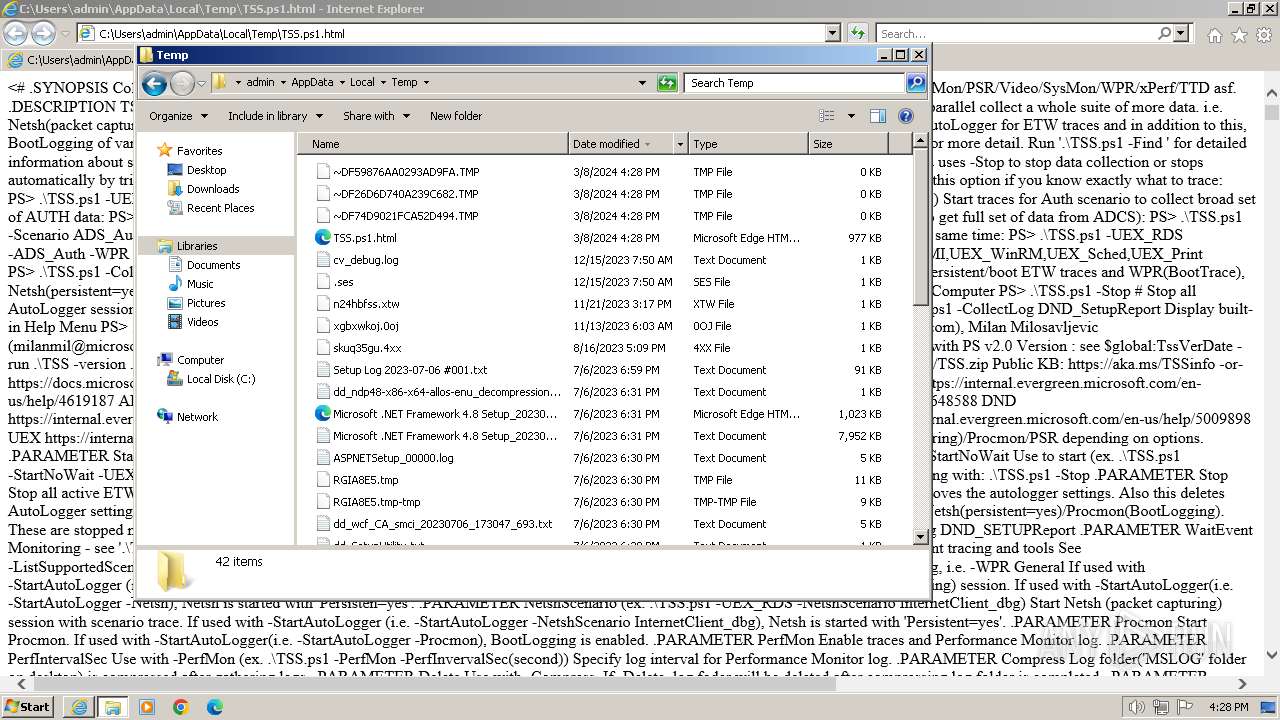Image resolution: width=1280 pixels, height=720 pixels.
Task: Expand the view options dropdown arrow
Action: (851, 116)
